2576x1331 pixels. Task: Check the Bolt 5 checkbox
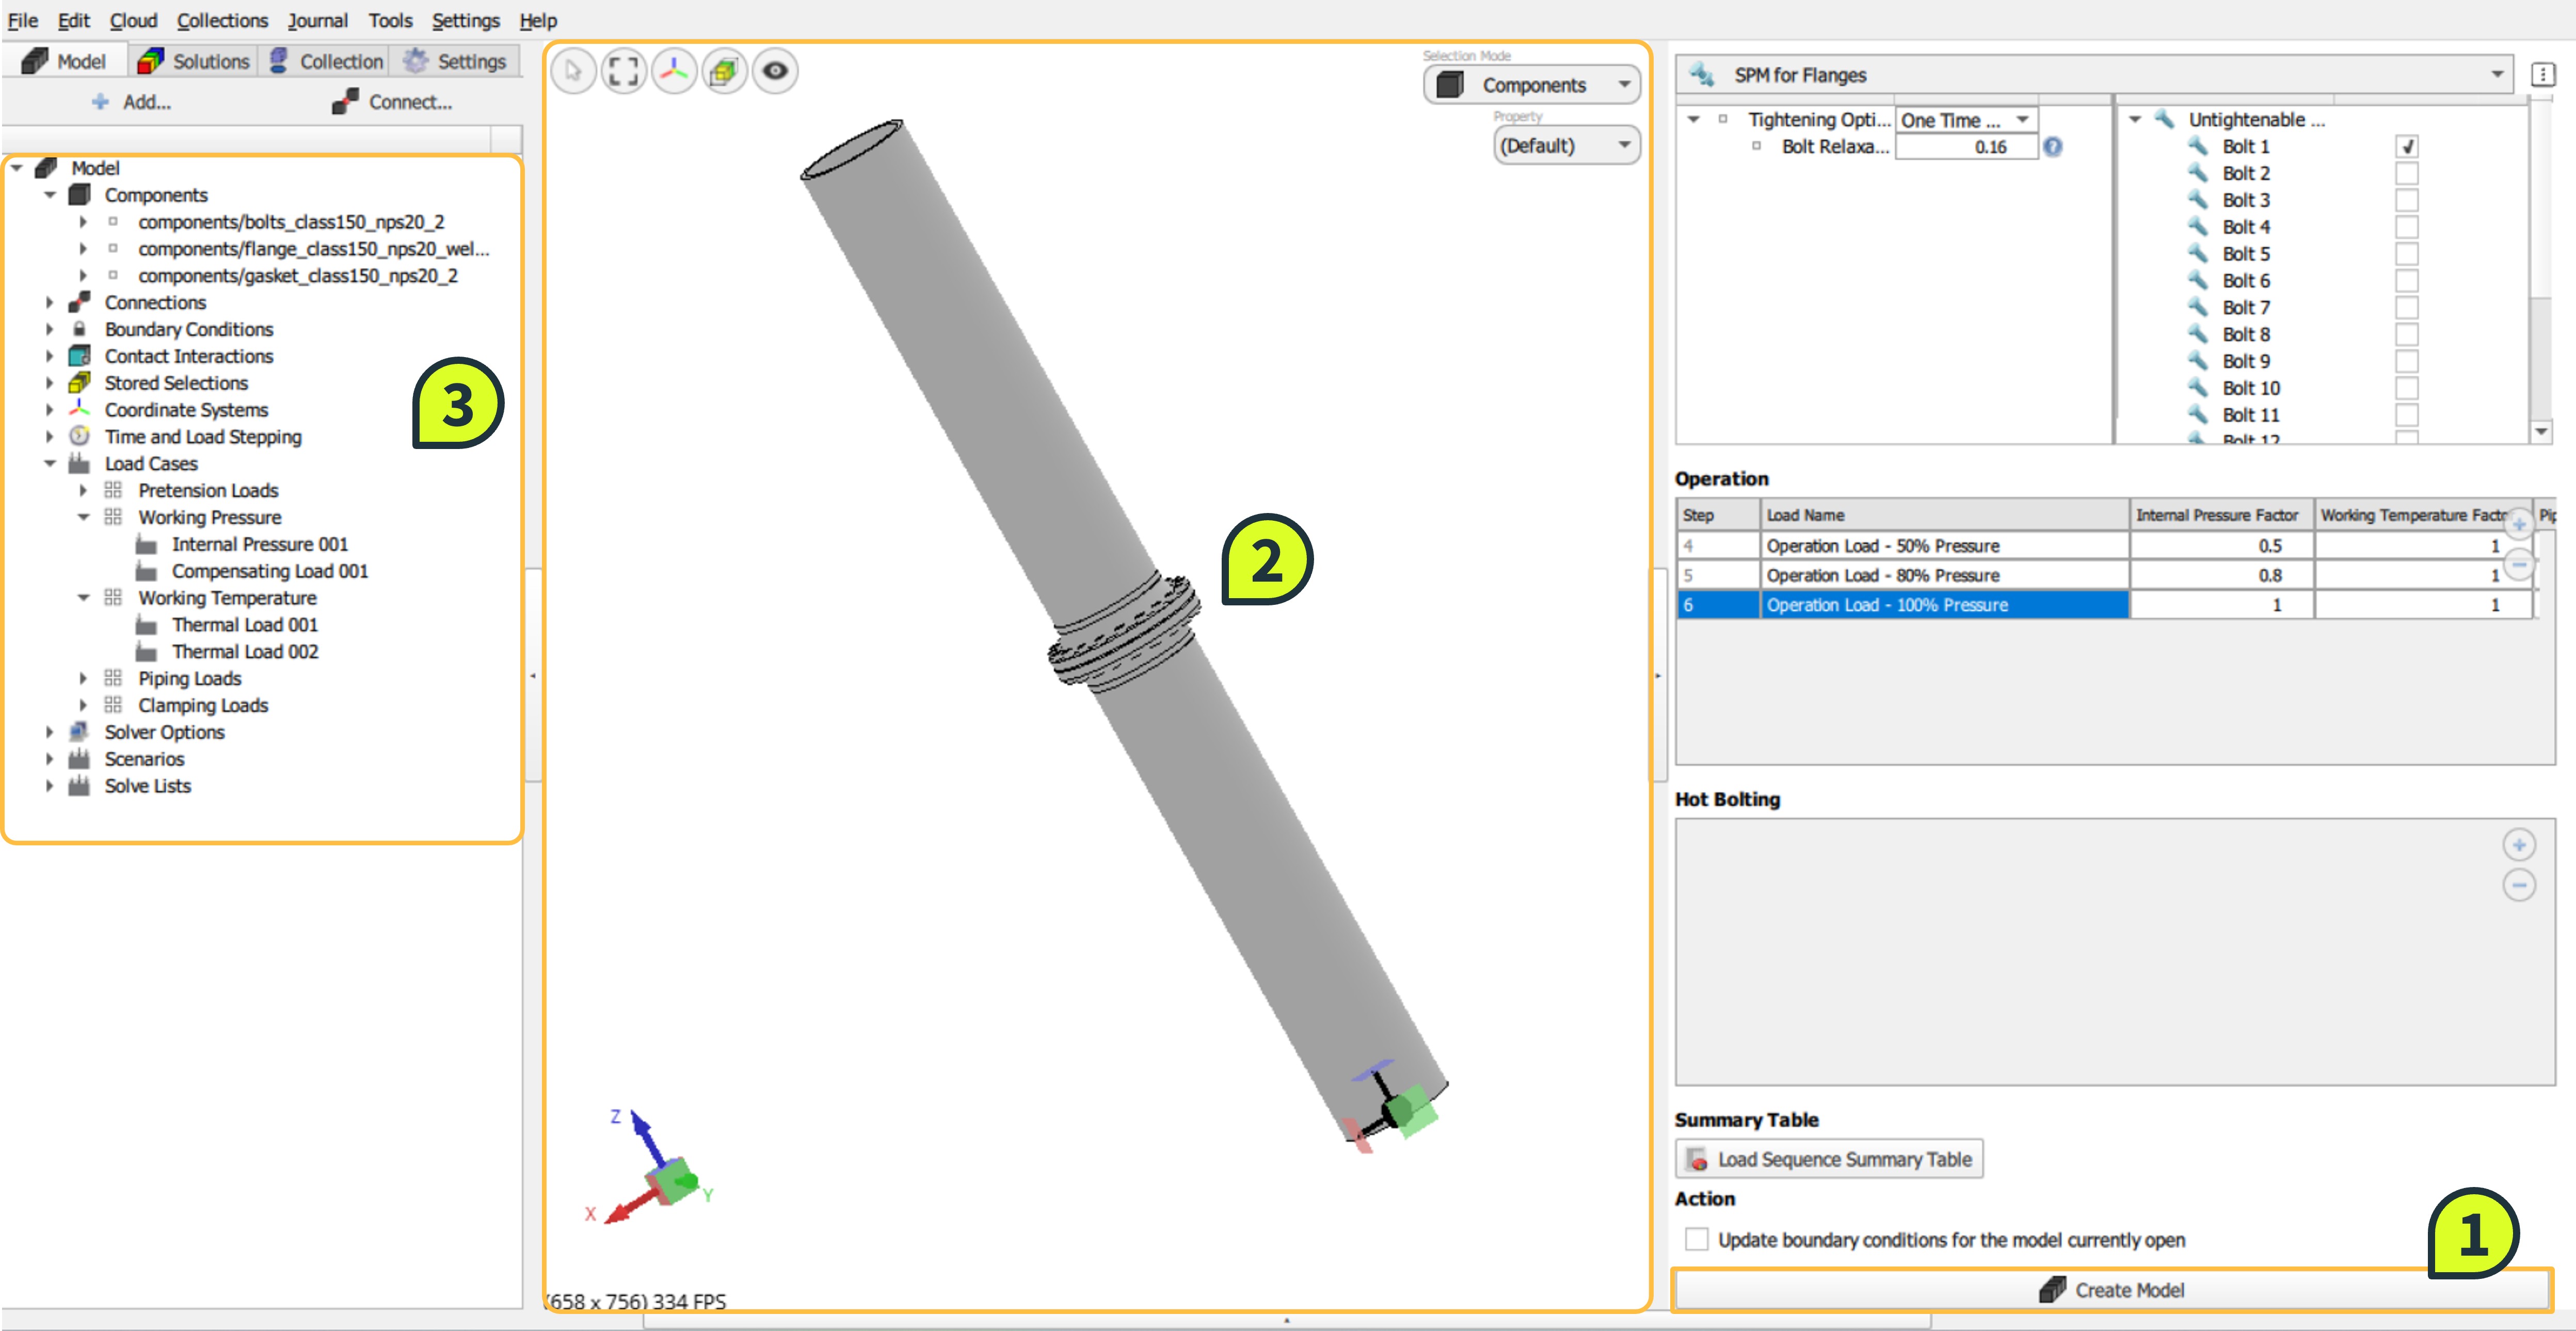click(2407, 254)
